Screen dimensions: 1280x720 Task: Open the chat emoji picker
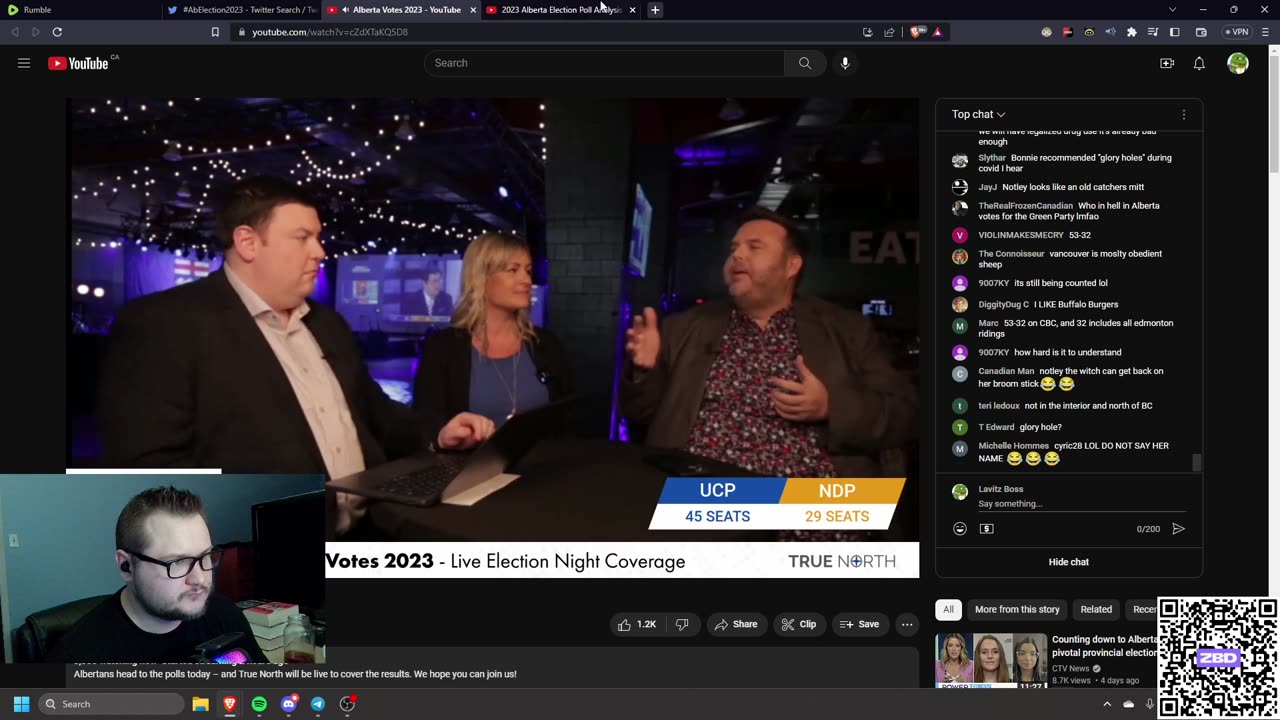pyautogui.click(x=960, y=528)
